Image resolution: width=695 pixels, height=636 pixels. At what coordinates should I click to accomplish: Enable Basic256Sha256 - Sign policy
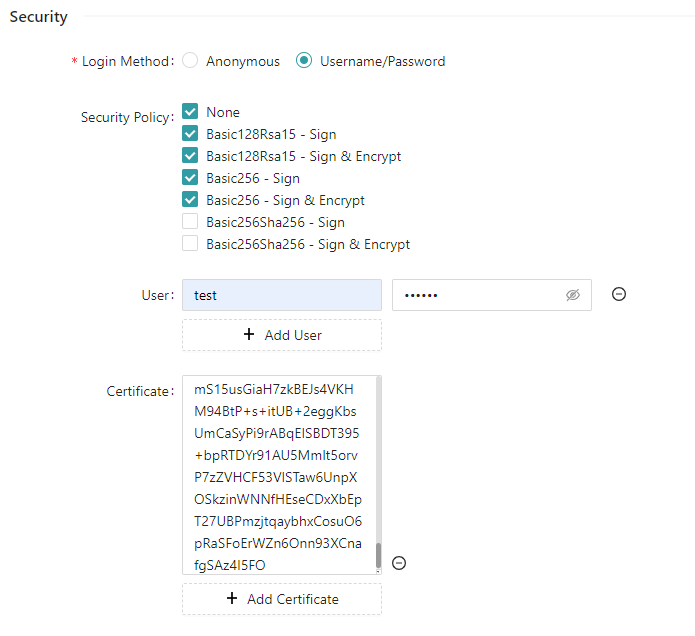click(190, 221)
